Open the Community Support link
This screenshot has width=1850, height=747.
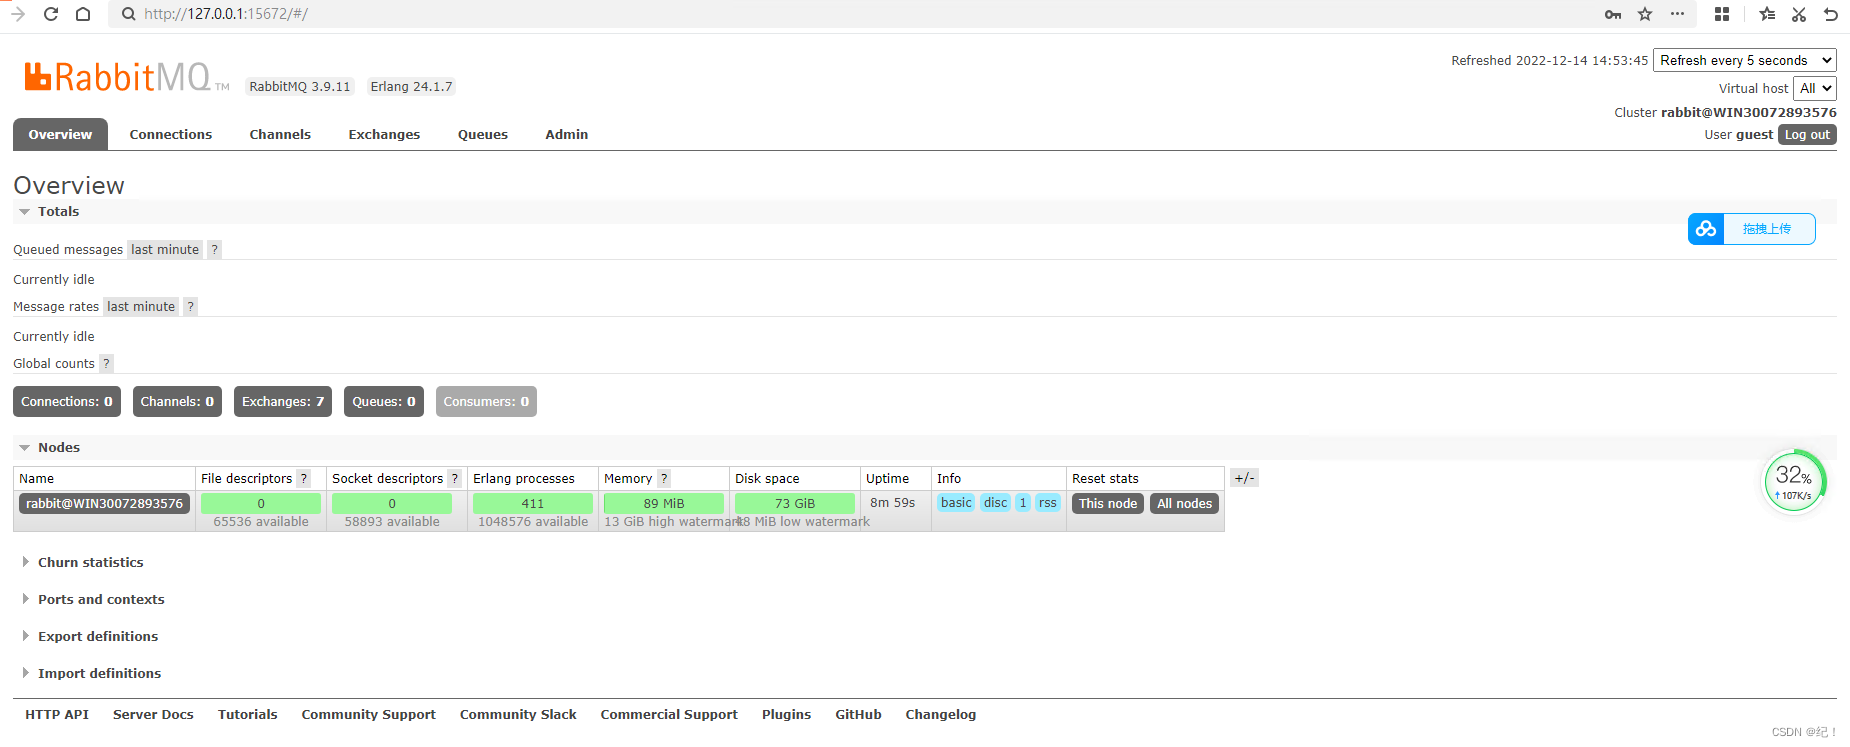pos(369,715)
